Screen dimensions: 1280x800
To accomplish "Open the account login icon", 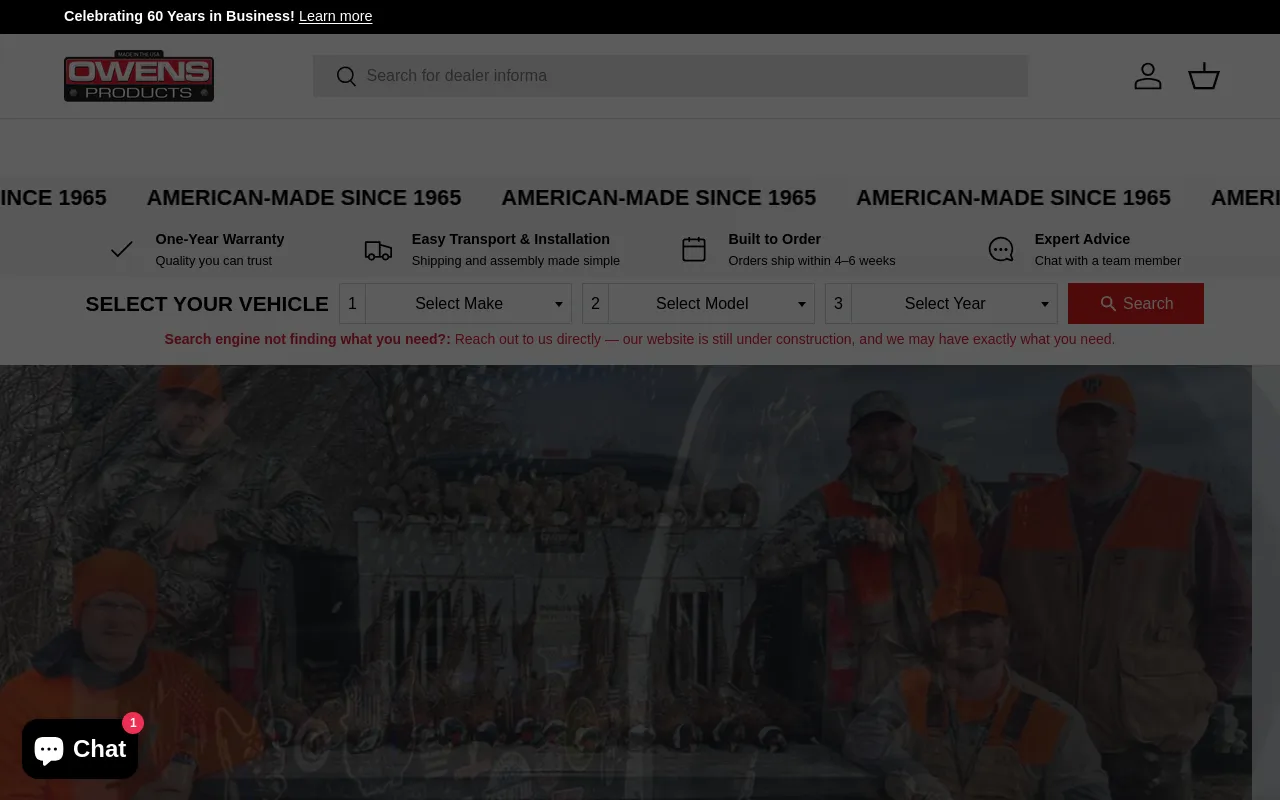I will coord(1147,76).
